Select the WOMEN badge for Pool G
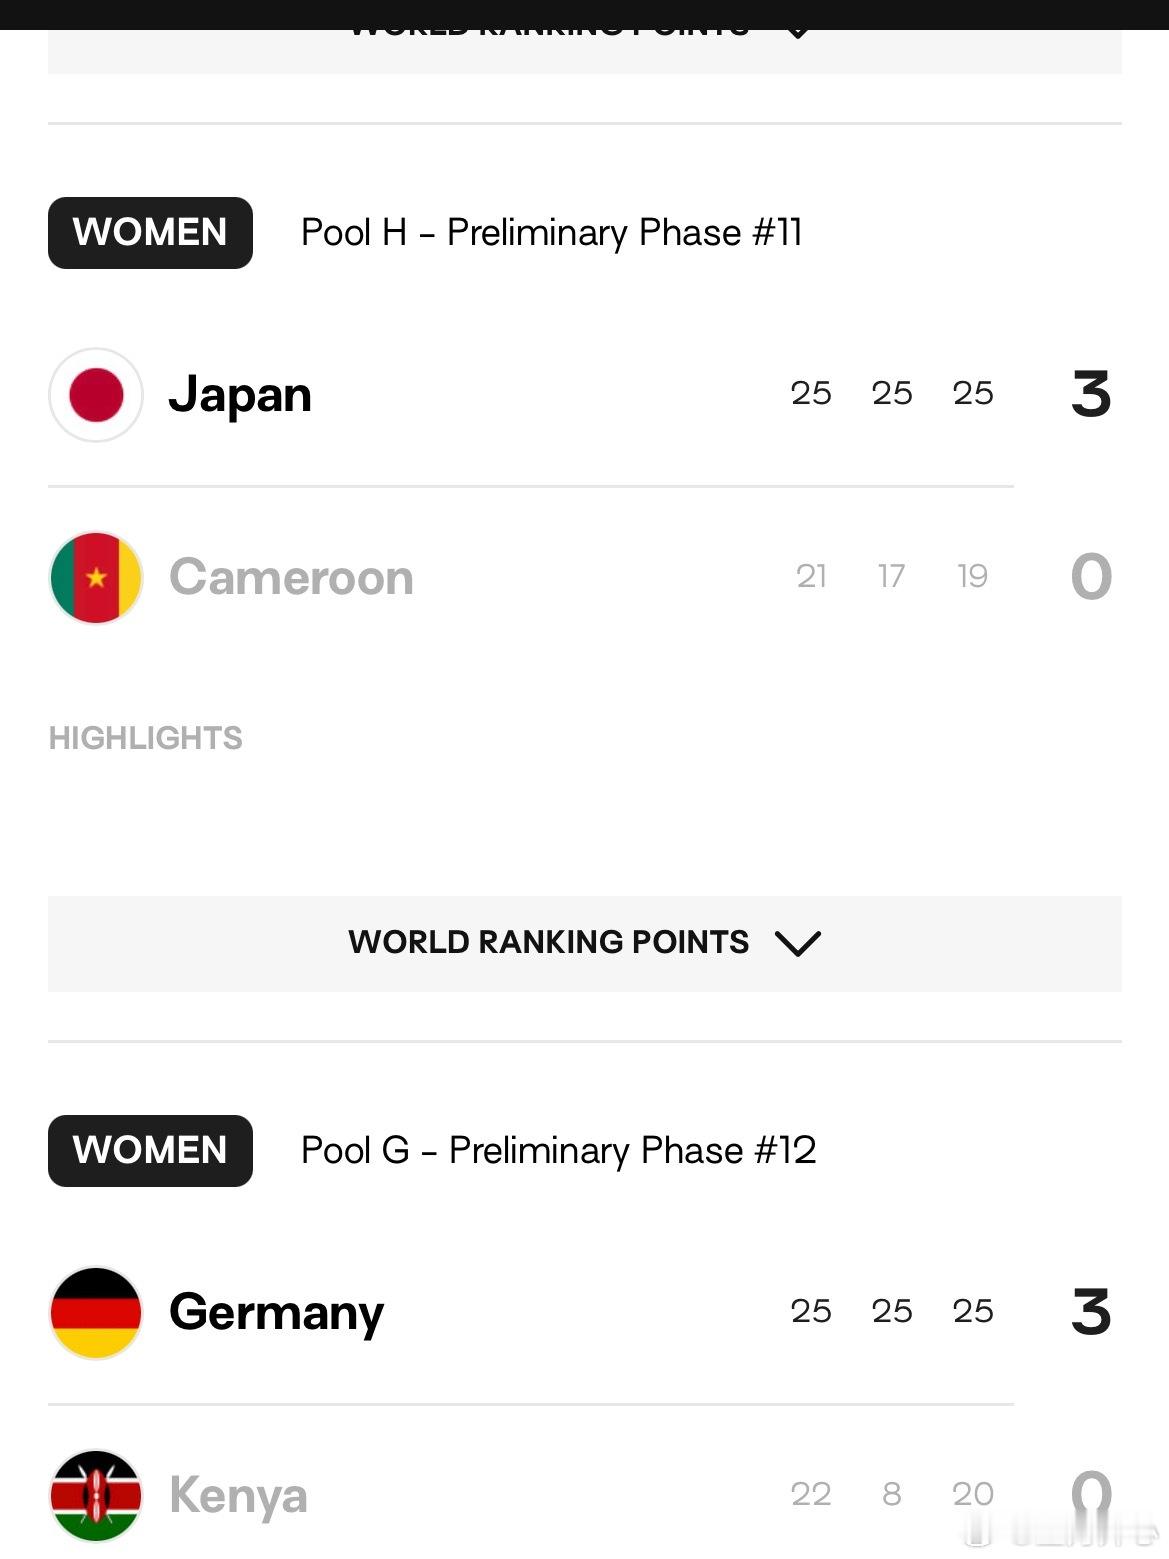The image size is (1169, 1559). [150, 1151]
